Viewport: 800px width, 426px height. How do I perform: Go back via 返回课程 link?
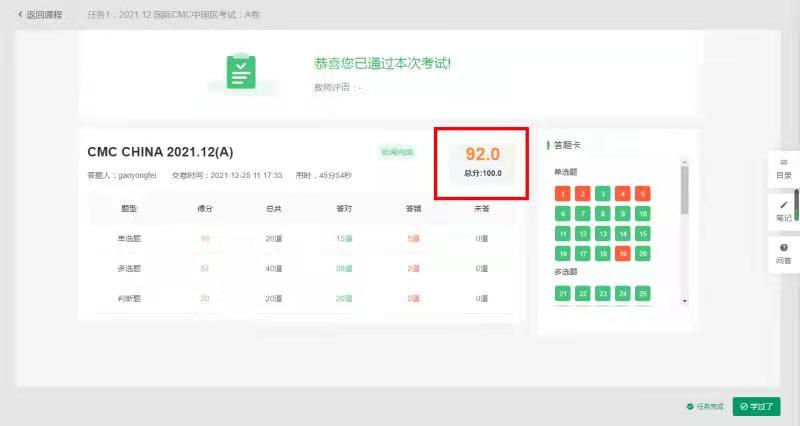[x=40, y=15]
